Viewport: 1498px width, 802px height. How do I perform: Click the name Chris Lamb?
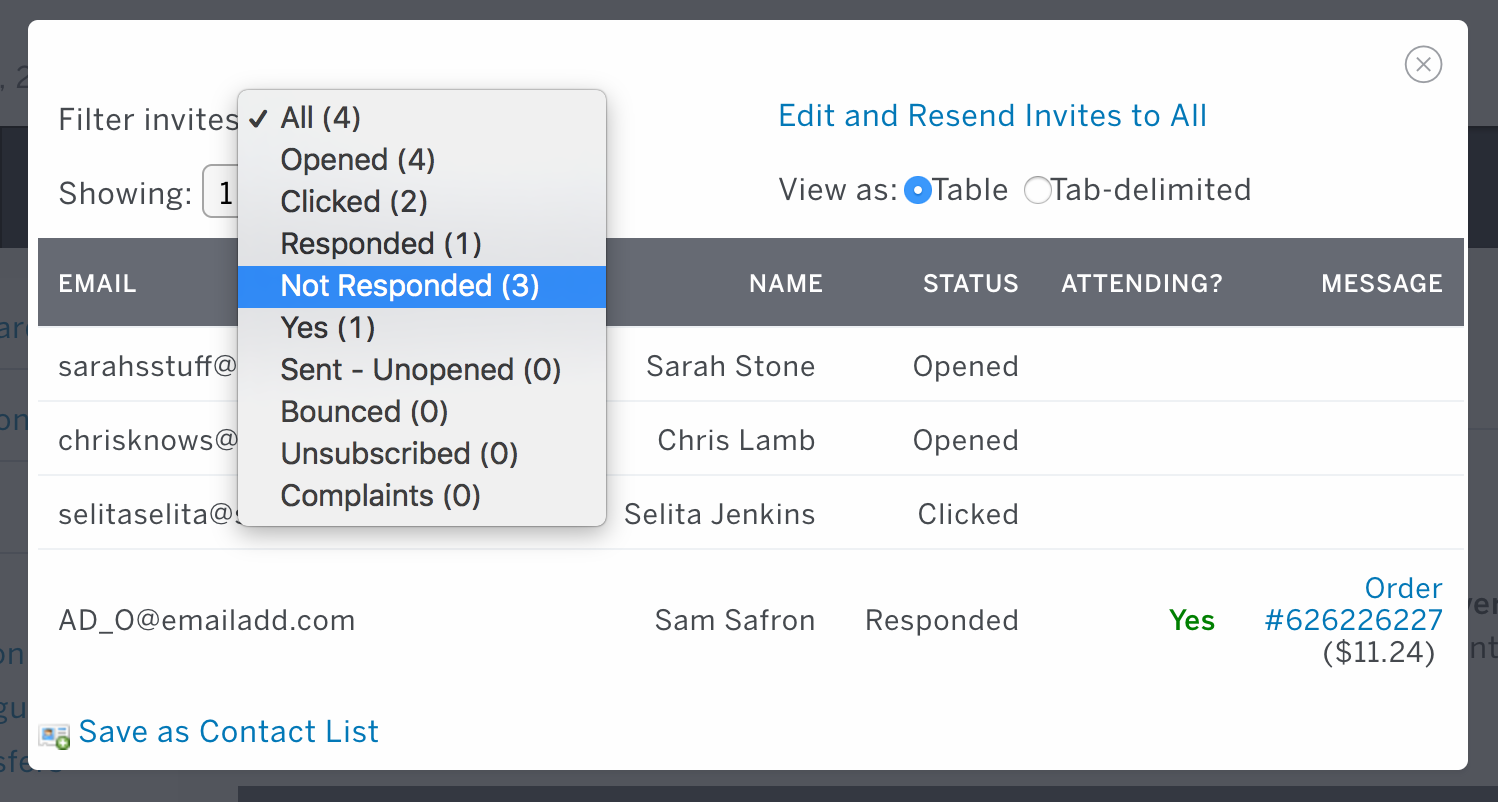736,441
